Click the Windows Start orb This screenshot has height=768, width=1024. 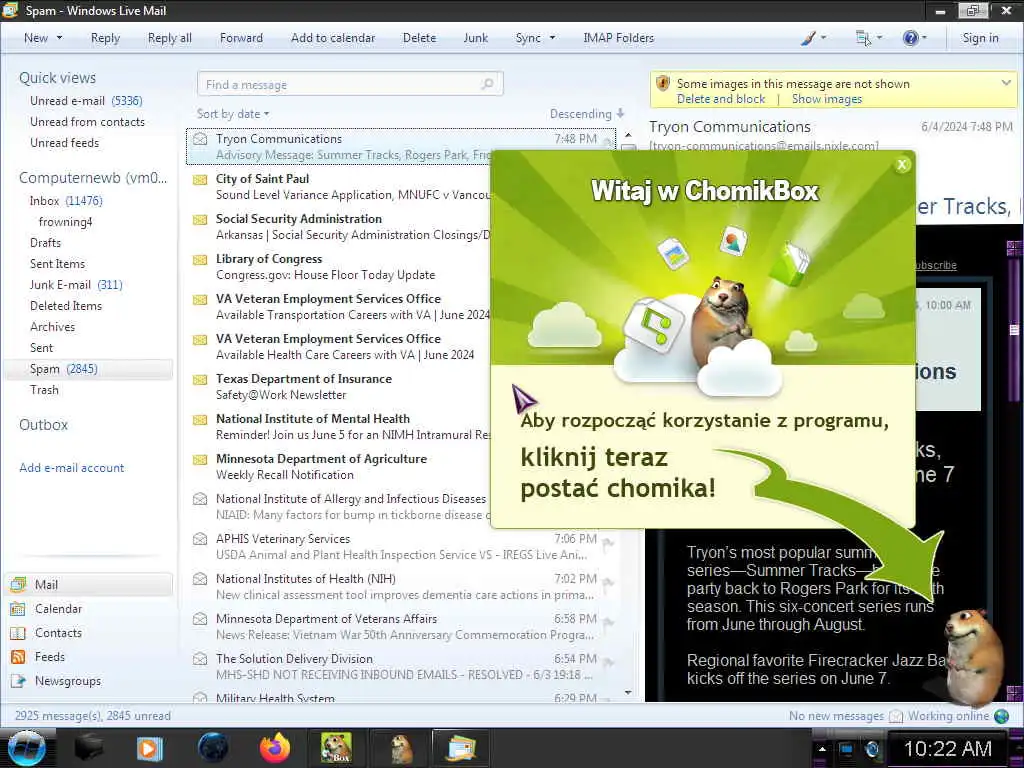point(27,748)
